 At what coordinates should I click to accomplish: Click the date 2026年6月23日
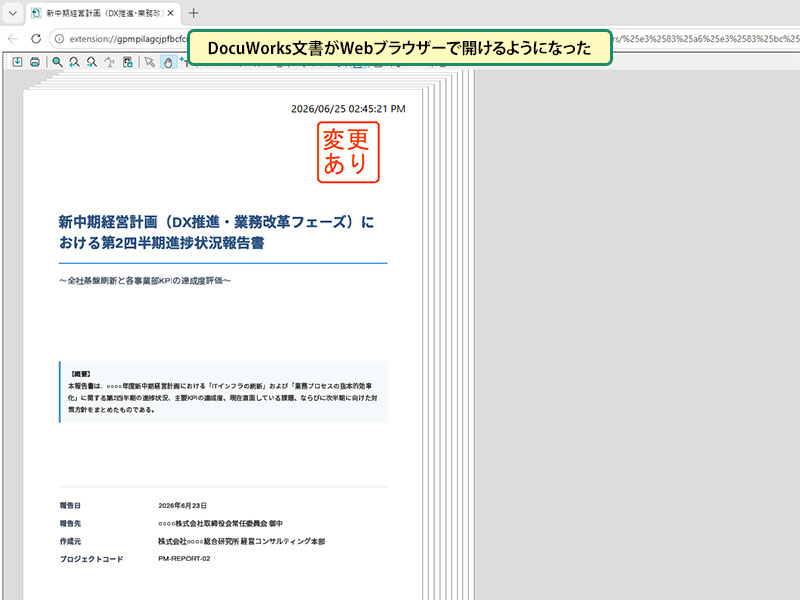tap(183, 506)
